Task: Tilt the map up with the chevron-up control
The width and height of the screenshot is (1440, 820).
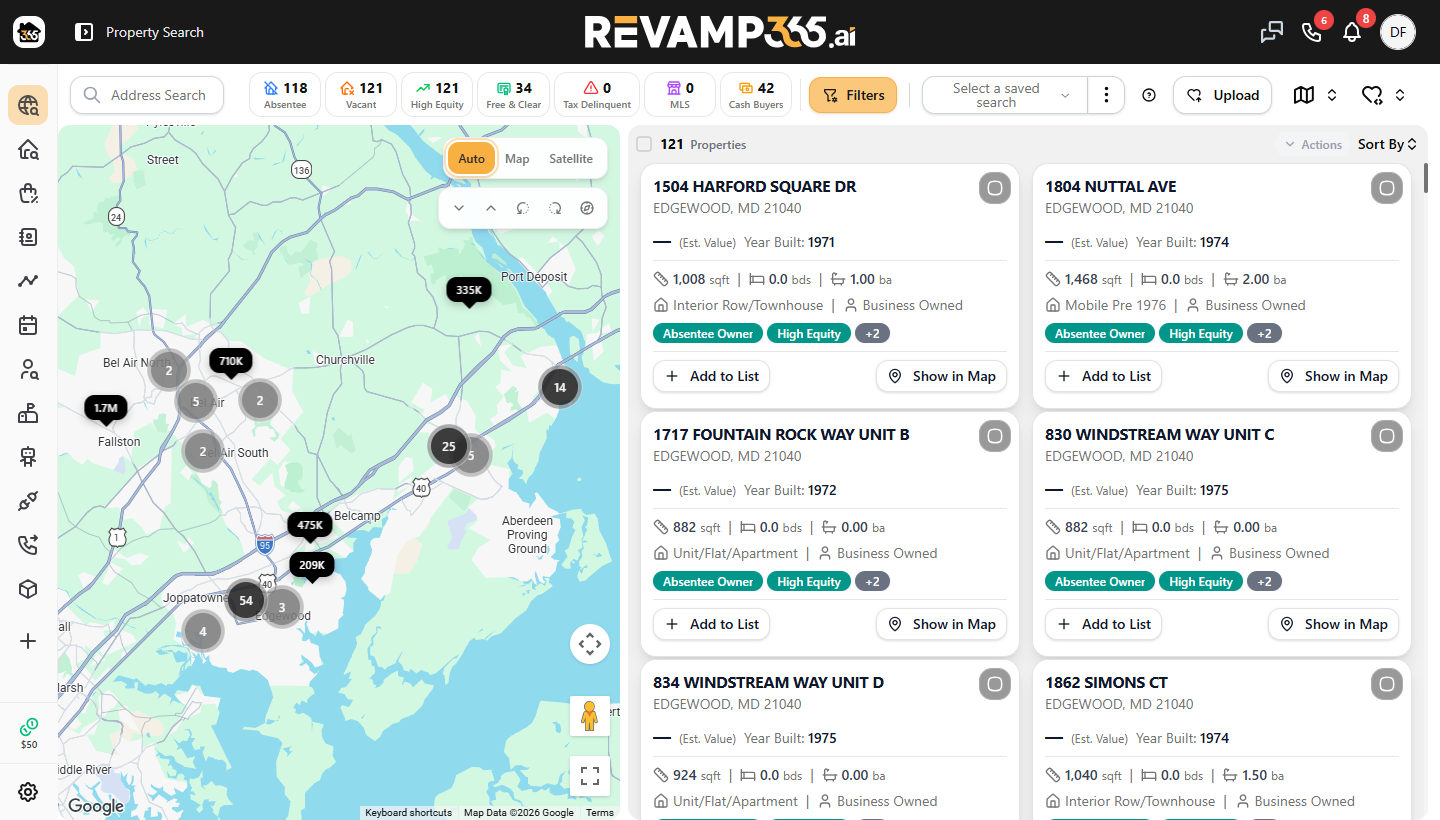Action: (x=491, y=208)
